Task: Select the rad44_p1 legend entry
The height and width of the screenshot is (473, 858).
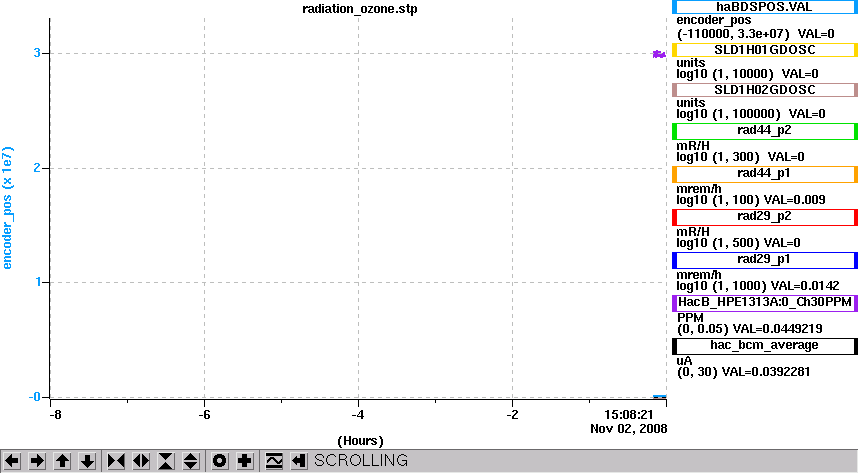Action: (764, 174)
